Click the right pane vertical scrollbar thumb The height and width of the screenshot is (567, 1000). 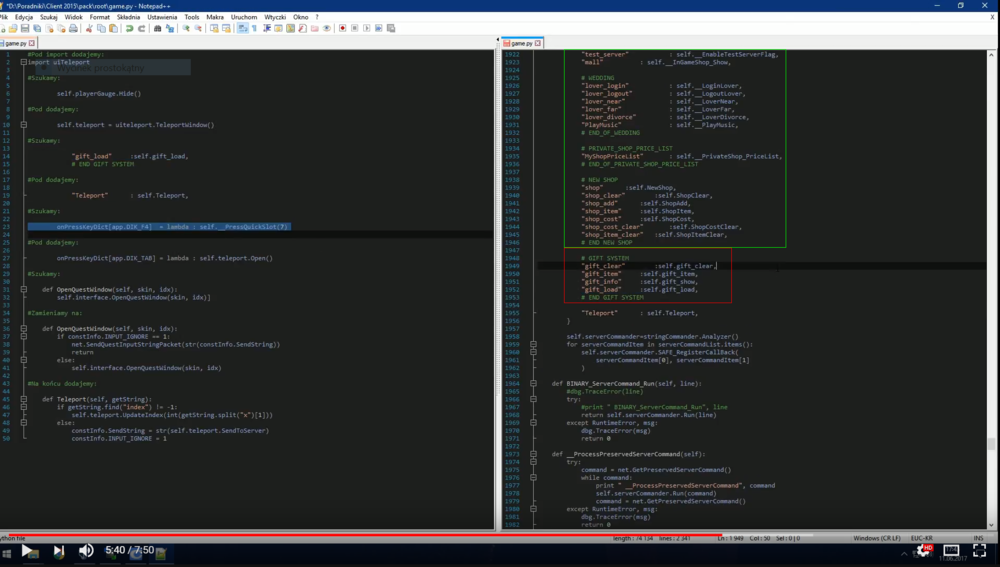[x=991, y=443]
